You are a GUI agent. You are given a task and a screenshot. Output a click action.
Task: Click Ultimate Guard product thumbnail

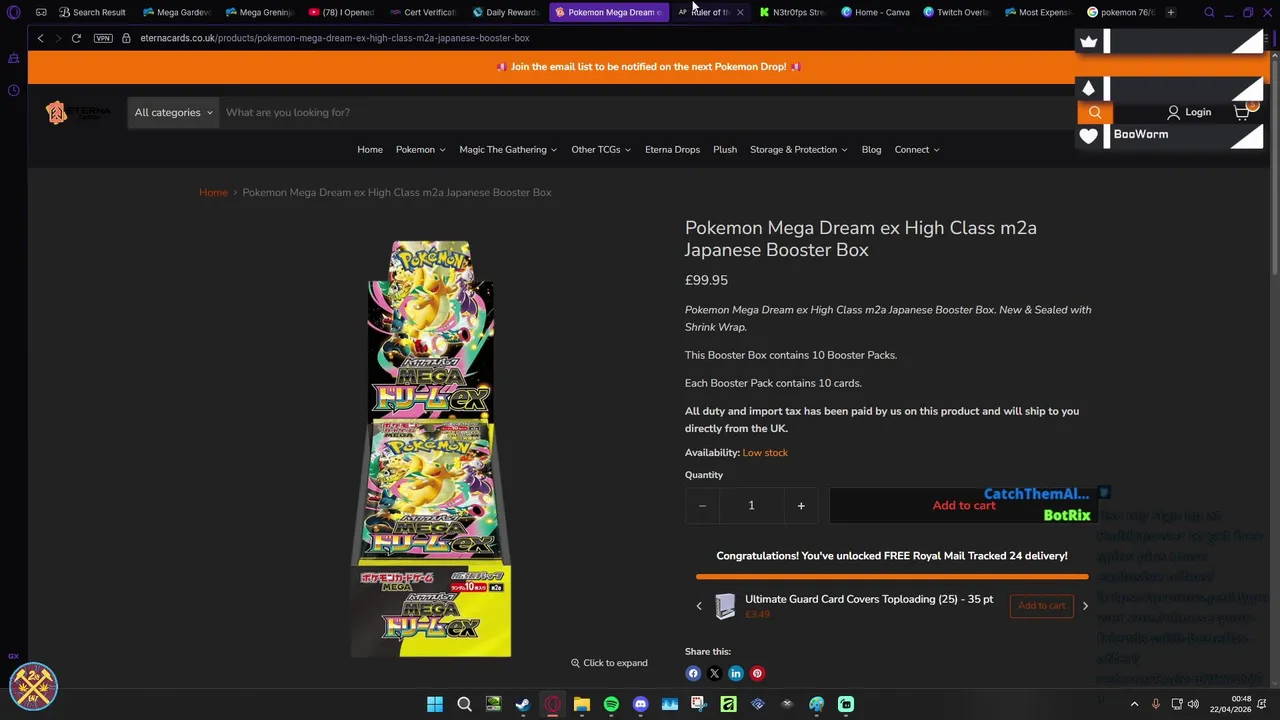725,606
